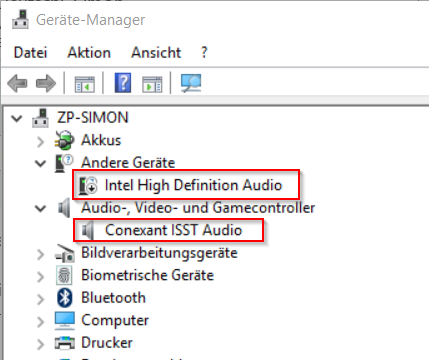The image size is (429, 360).
Task: Expand the Bildverarbeitungsgeräte category
Action: 40,254
